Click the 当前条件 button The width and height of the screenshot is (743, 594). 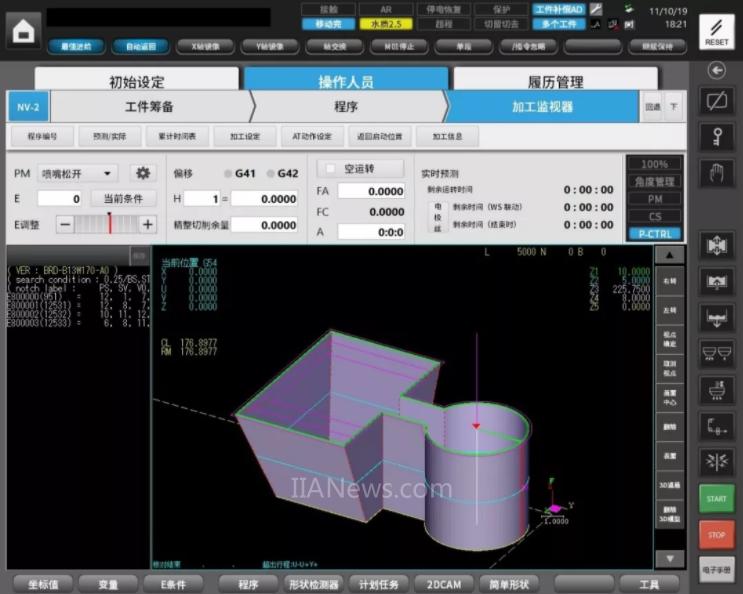pos(124,198)
